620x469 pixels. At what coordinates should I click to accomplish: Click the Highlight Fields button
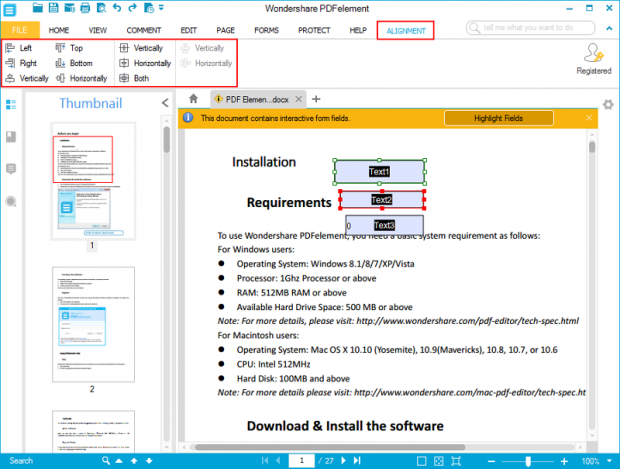click(499, 118)
